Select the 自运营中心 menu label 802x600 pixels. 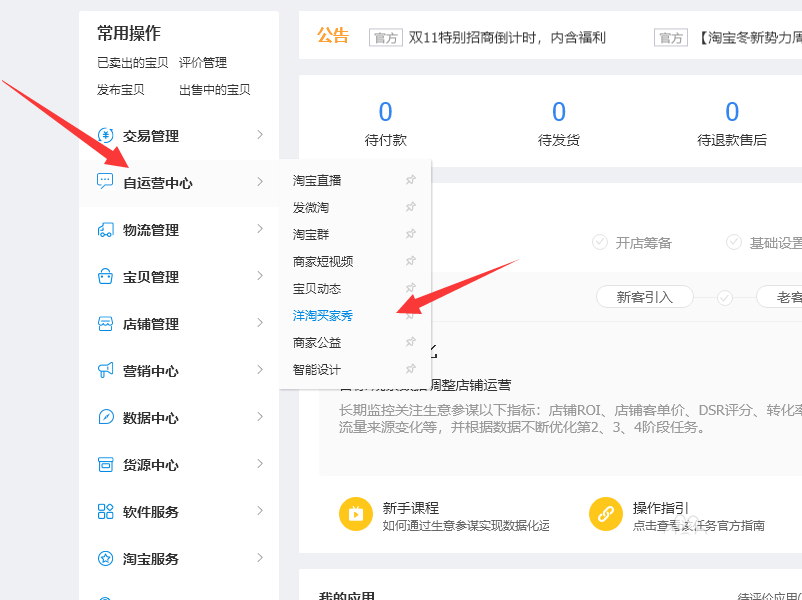[158, 183]
